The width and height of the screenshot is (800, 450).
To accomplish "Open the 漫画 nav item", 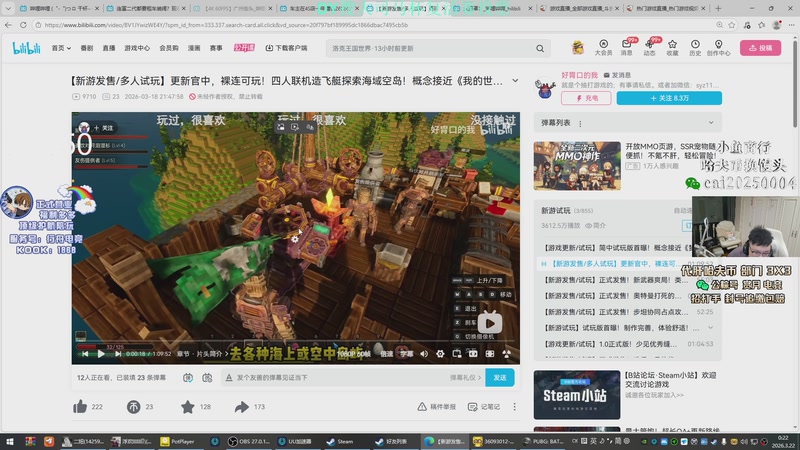I will [x=194, y=48].
